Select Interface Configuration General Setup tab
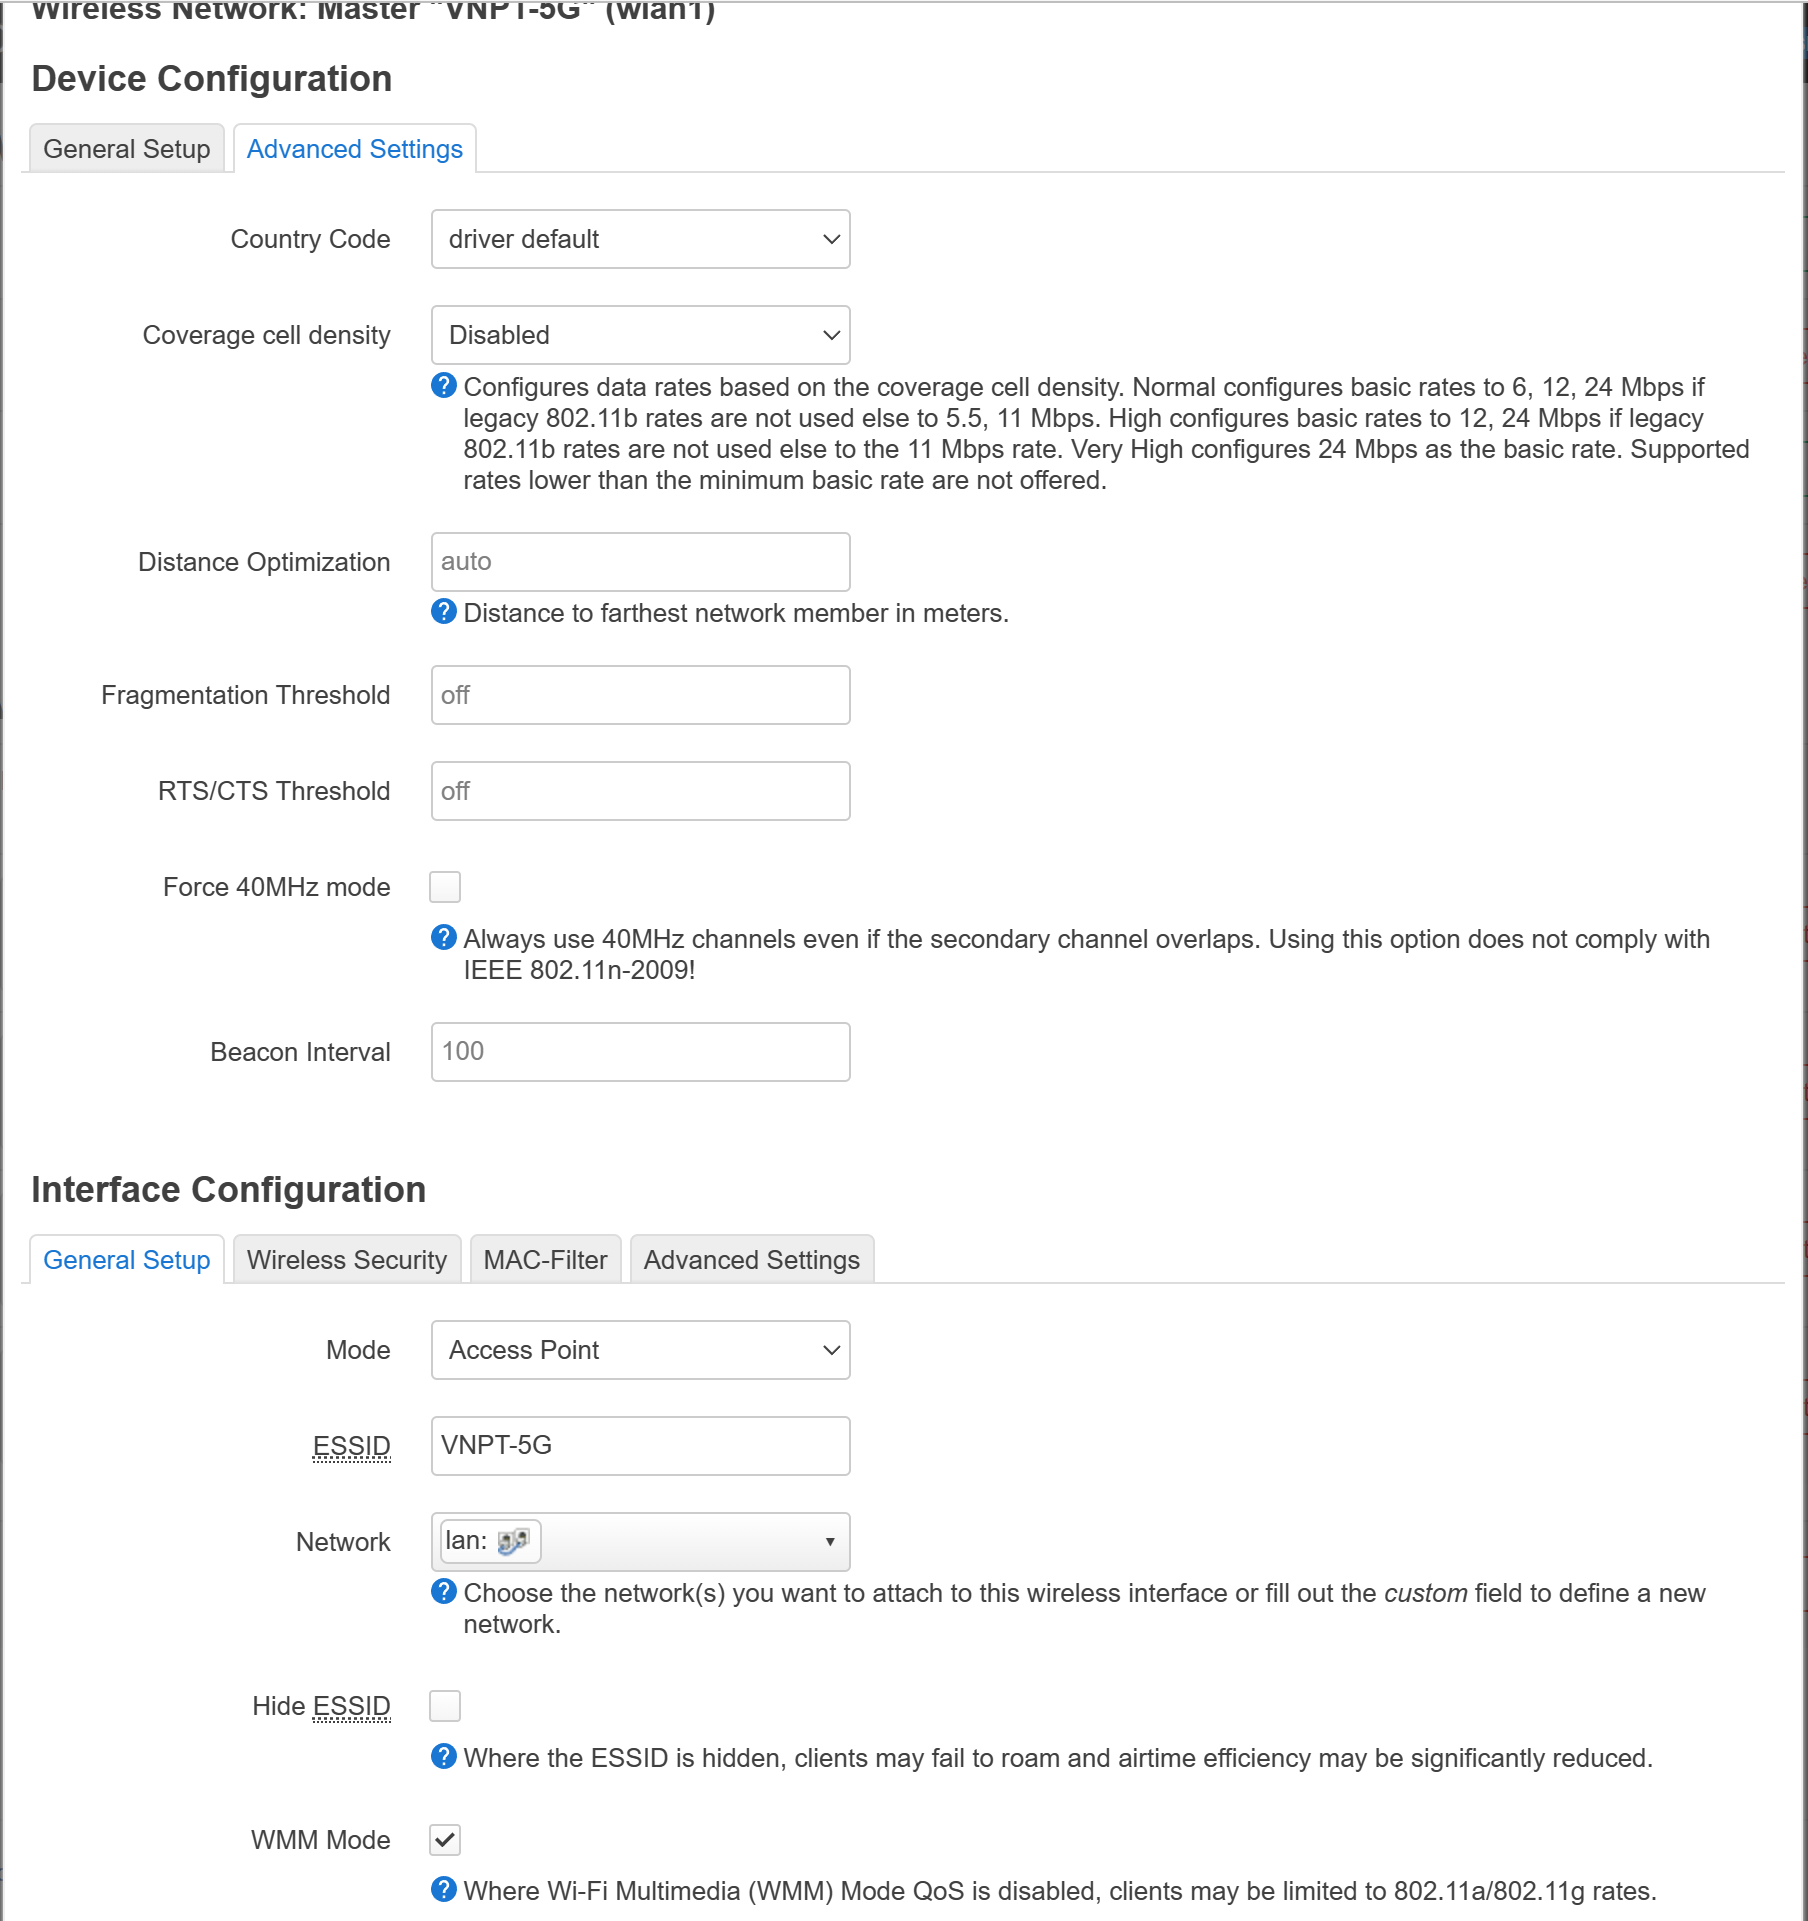 click(127, 1260)
